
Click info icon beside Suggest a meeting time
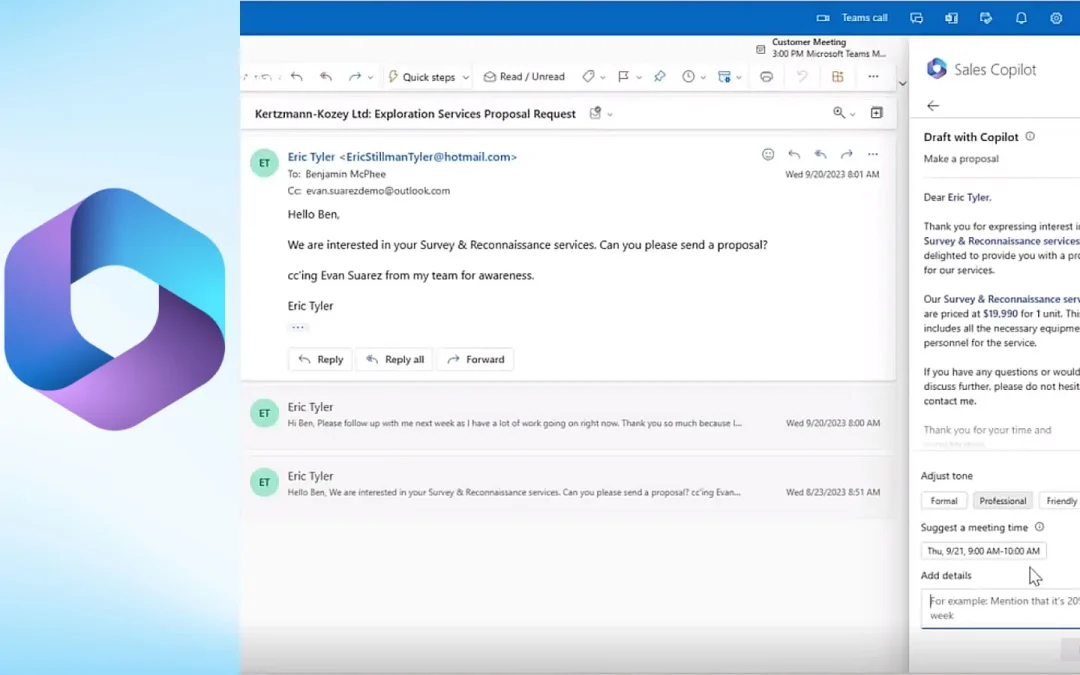(x=1039, y=527)
